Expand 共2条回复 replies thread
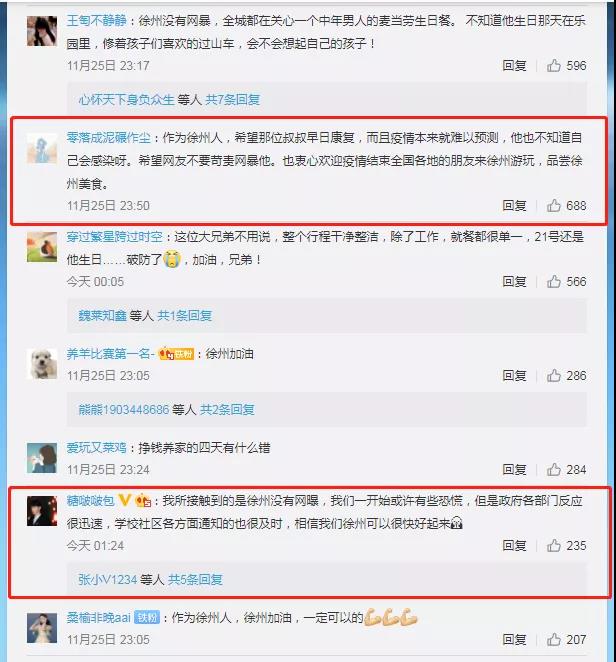This screenshot has width=616, height=662. click(x=227, y=409)
